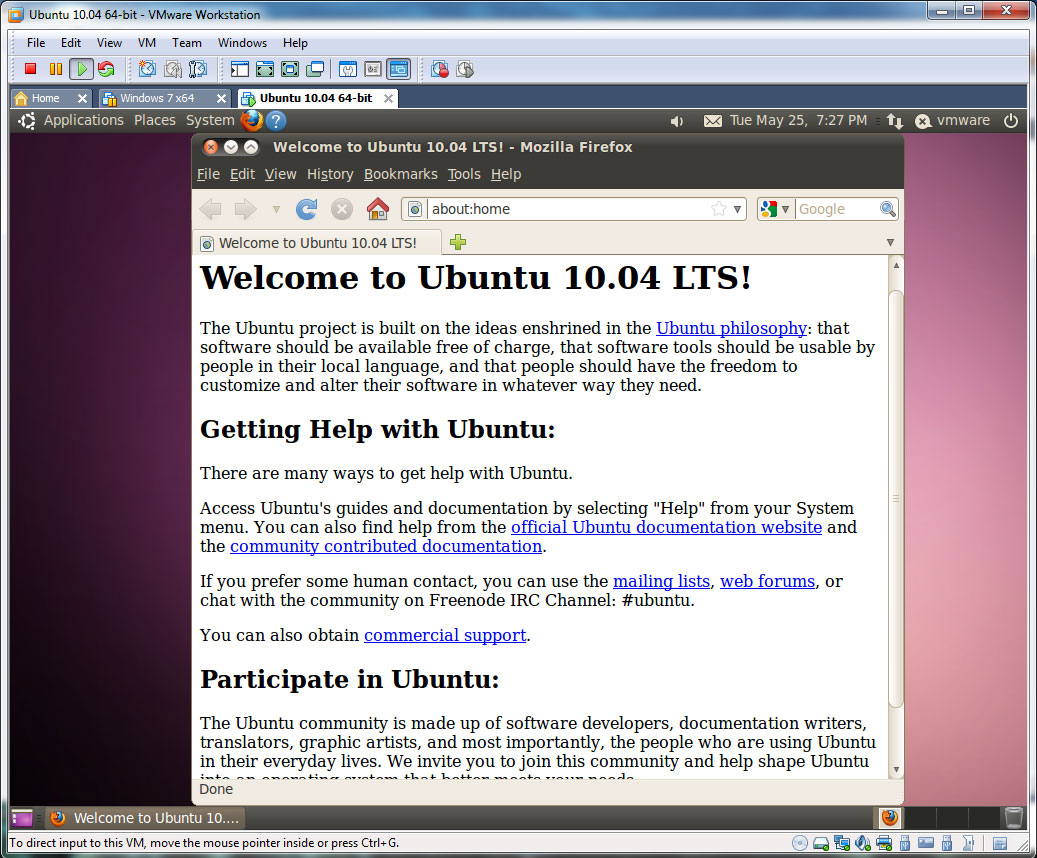The height and width of the screenshot is (858, 1037).
Task: Click the volume icon in the Ubuntu panel
Action: 677,120
